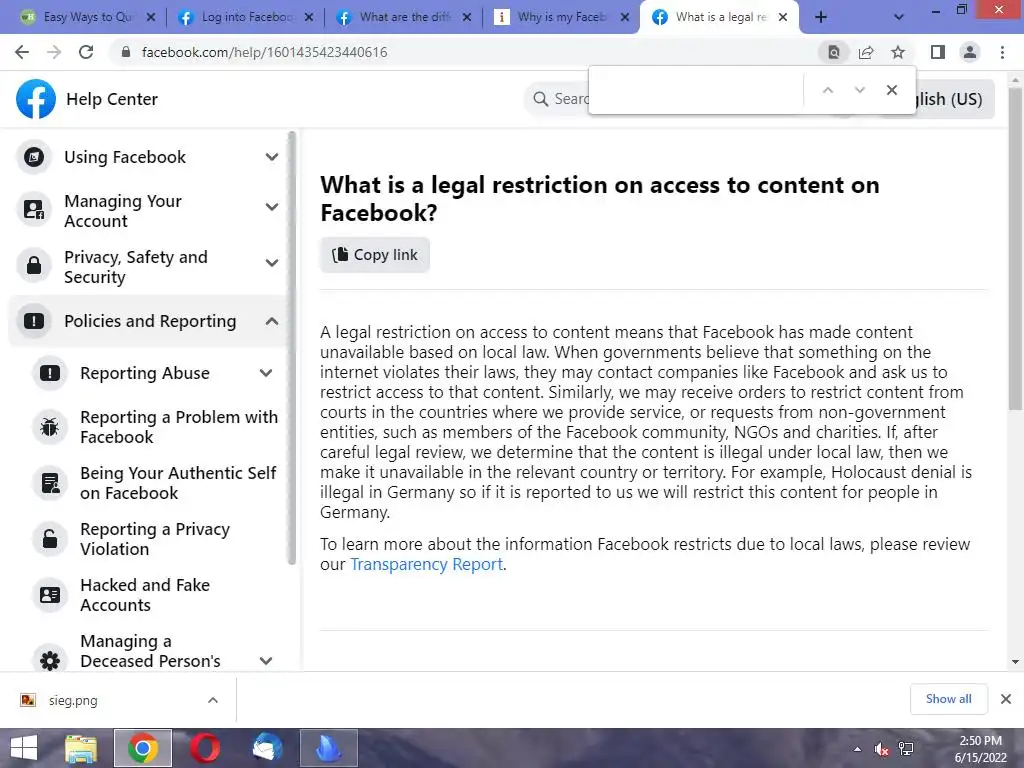Switch to the What are the diff tab
Viewport: 1024px width, 768px height.
click(x=404, y=17)
